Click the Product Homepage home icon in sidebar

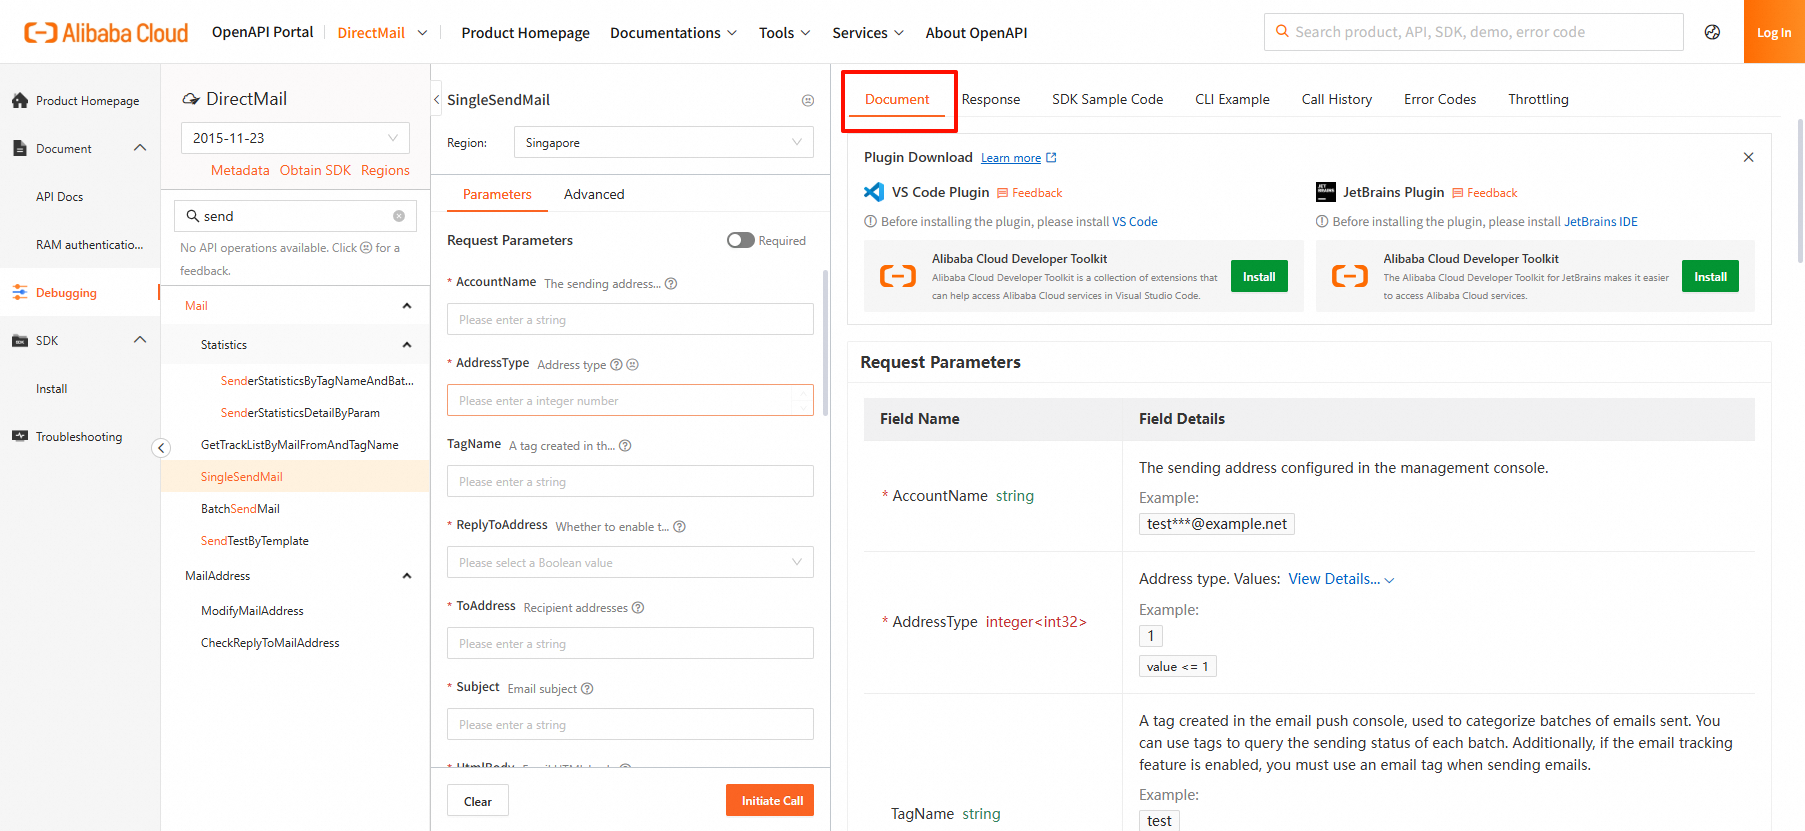tap(19, 101)
